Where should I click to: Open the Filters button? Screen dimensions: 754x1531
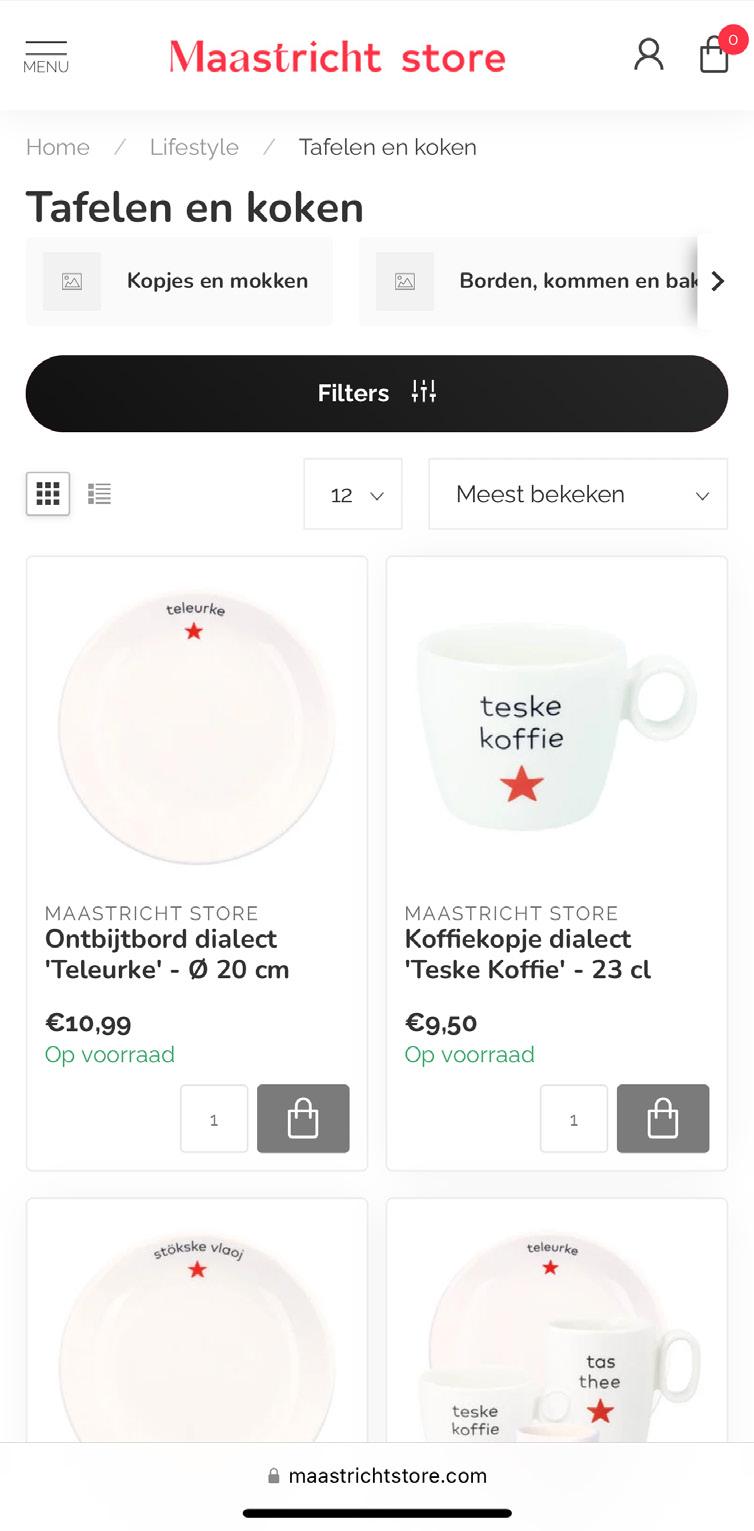[377, 393]
